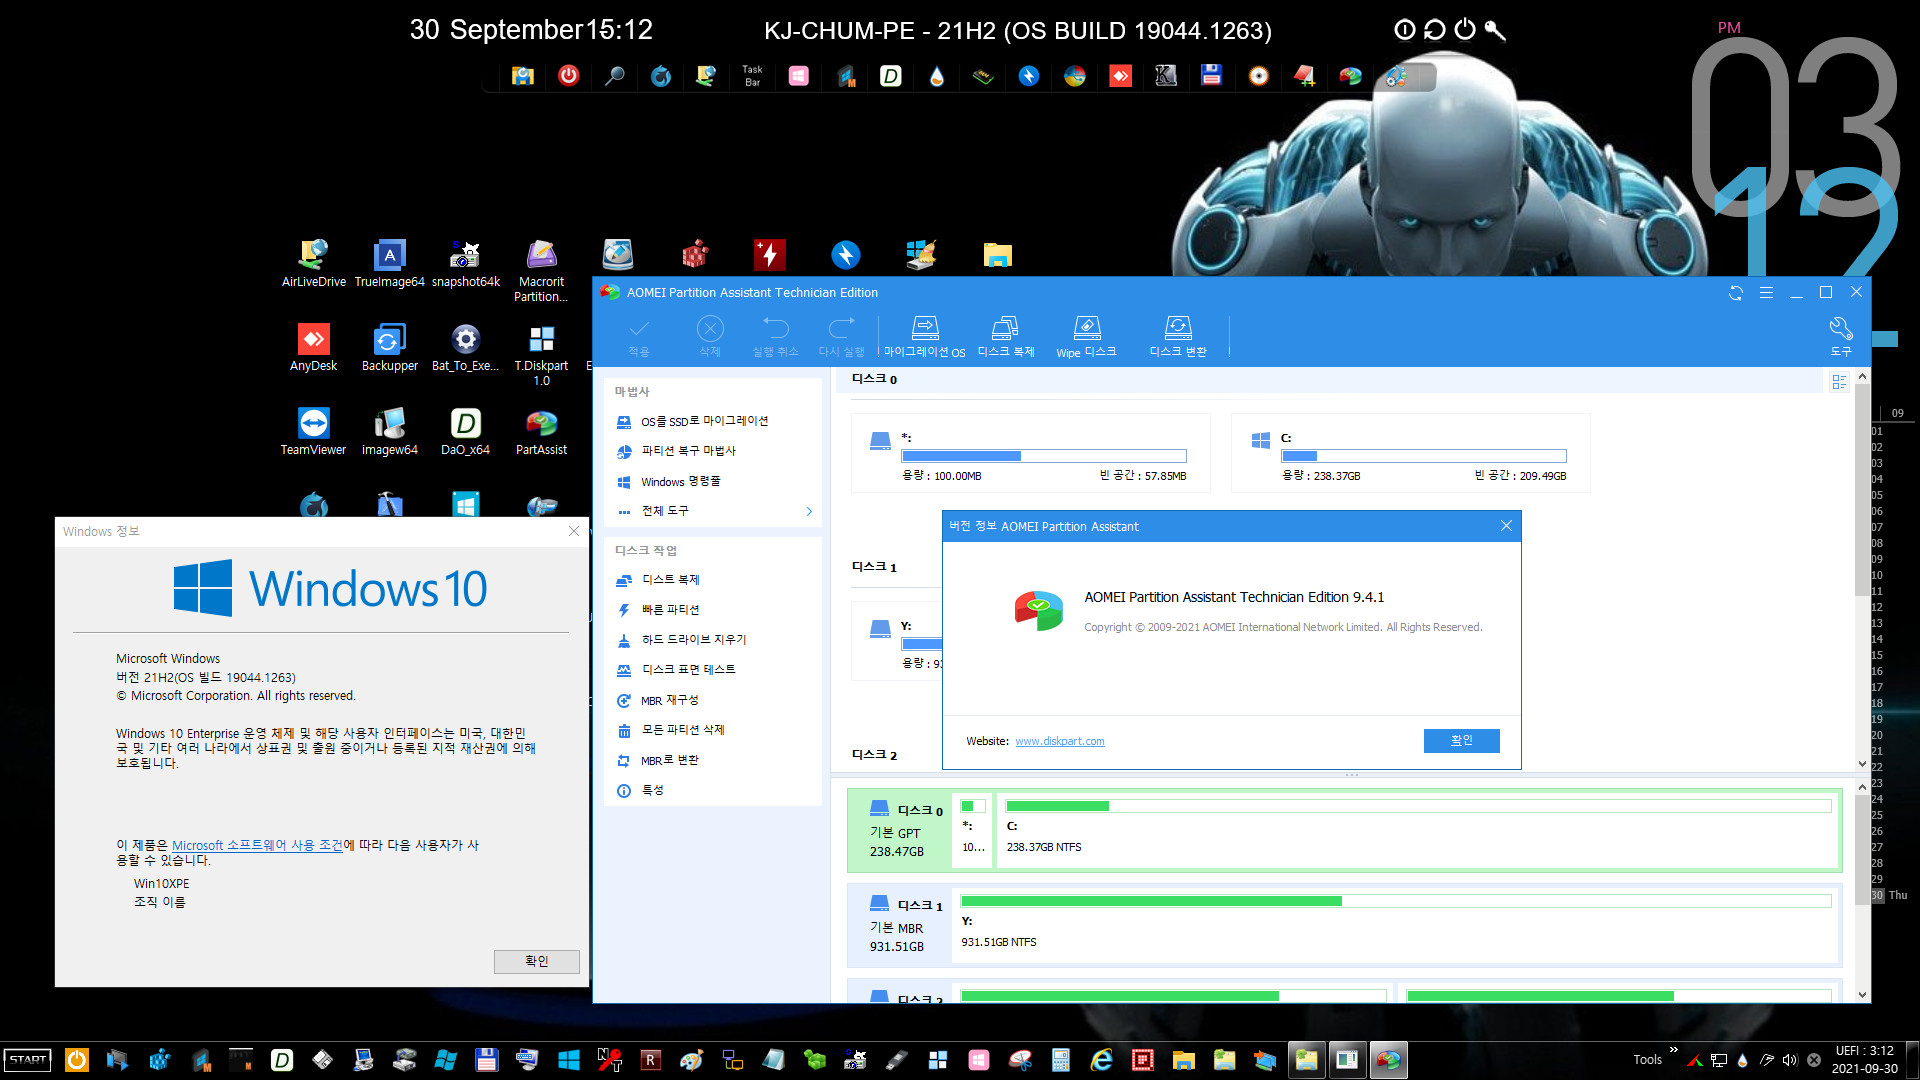Open the Bat_To_Exe desktop icon

click(x=465, y=348)
